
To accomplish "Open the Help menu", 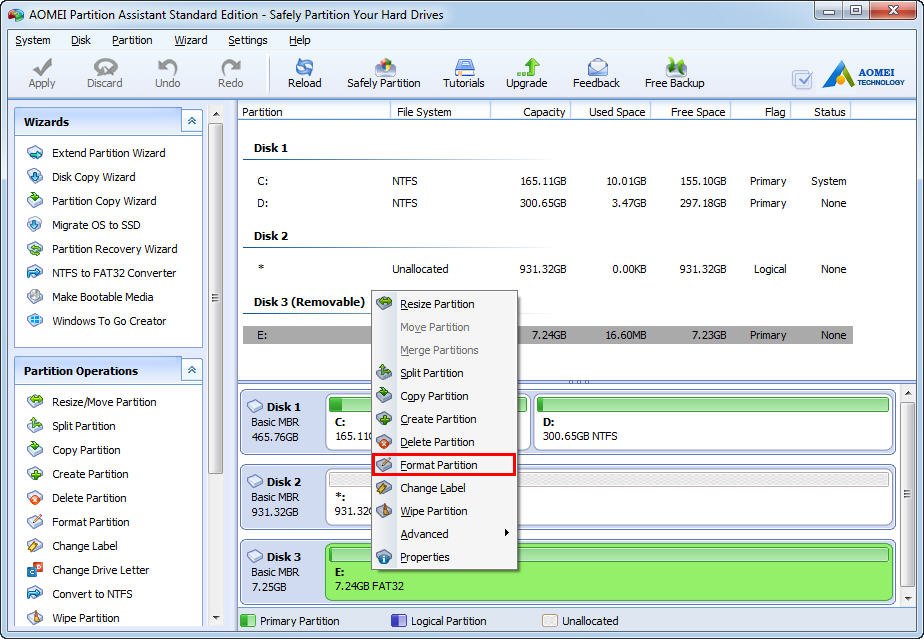I will coord(299,40).
